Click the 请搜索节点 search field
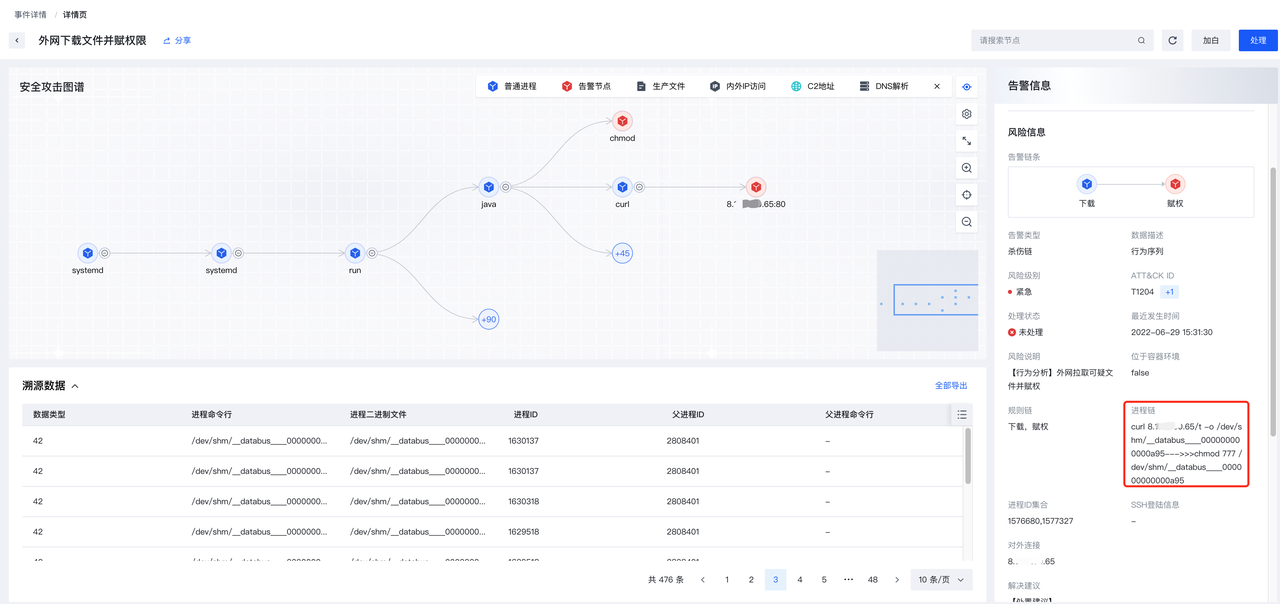The image size is (1280, 604). pos(1055,40)
